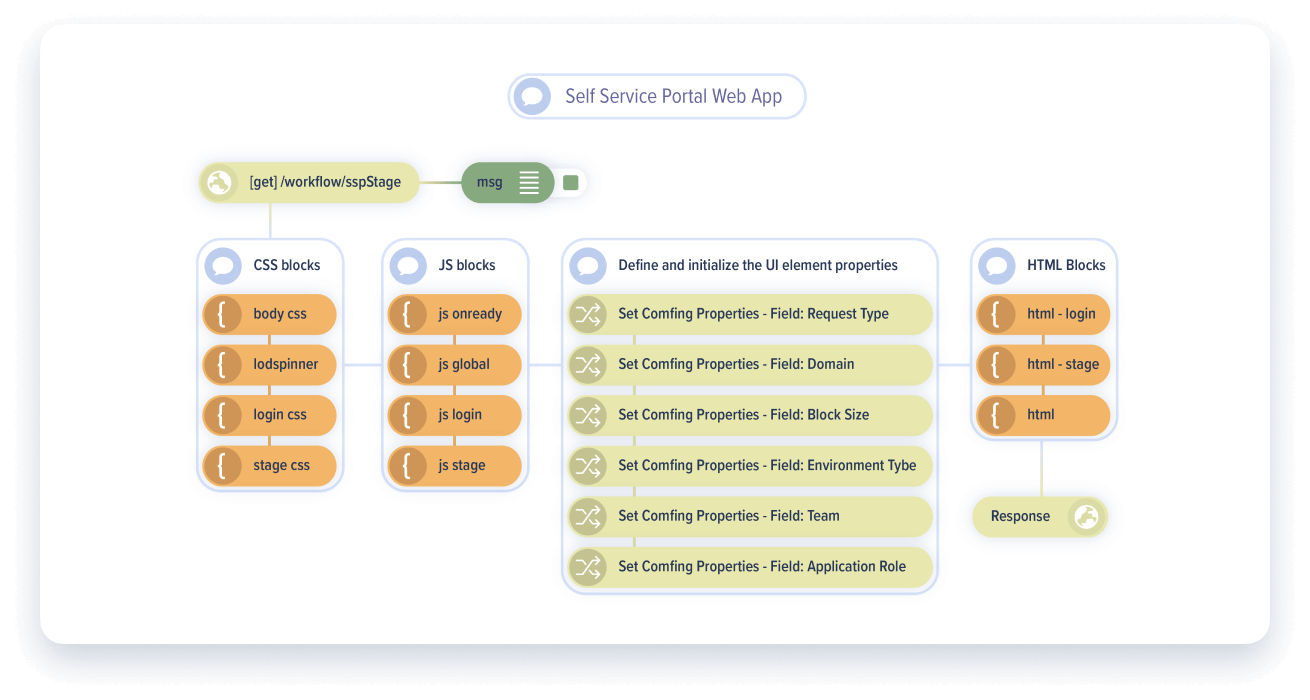
Task: Click the curly brace icon on body css node
Action: point(221,314)
